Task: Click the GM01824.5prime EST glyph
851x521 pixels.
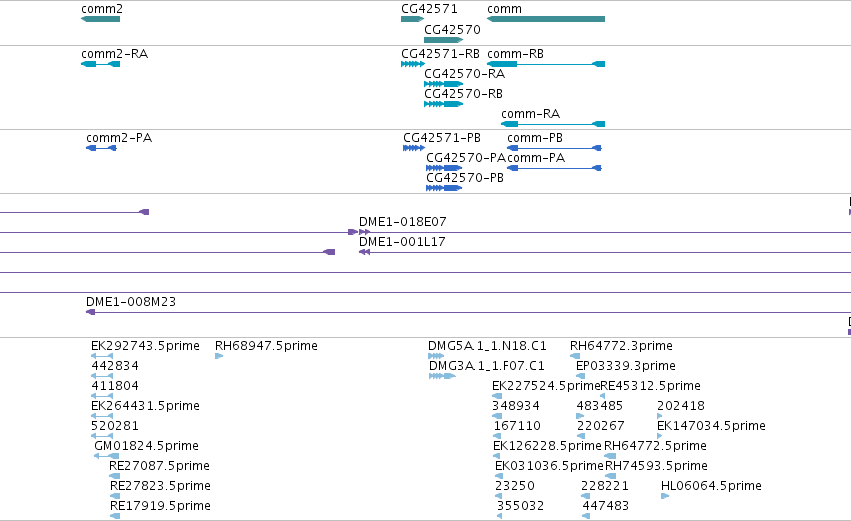Action: coord(106,456)
